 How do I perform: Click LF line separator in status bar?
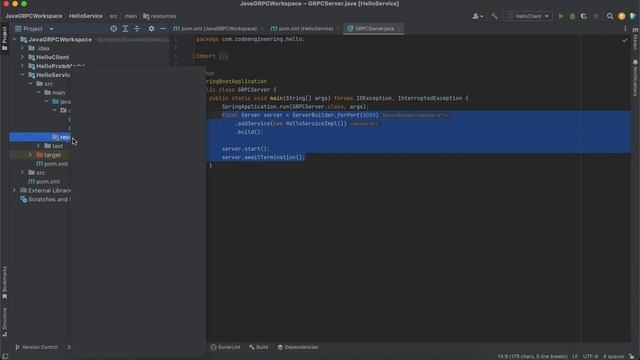pos(575,356)
